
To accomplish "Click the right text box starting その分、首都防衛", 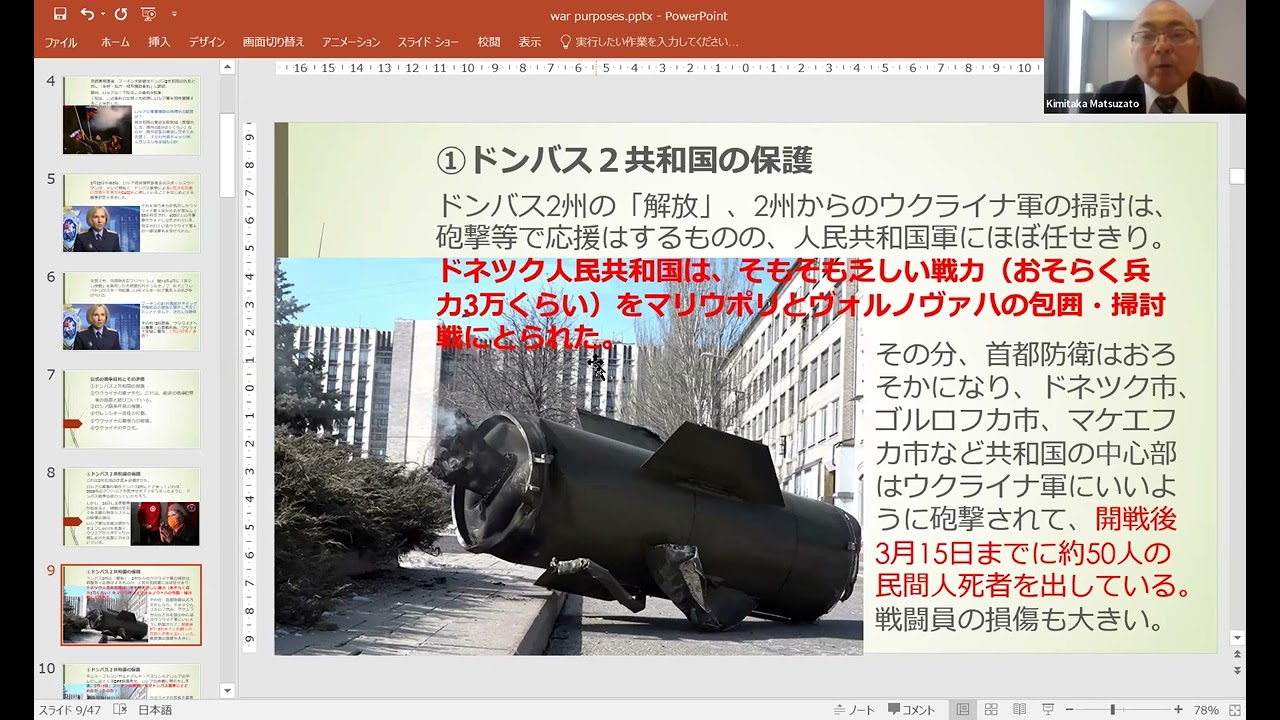I will pyautogui.click(x=1032, y=486).
